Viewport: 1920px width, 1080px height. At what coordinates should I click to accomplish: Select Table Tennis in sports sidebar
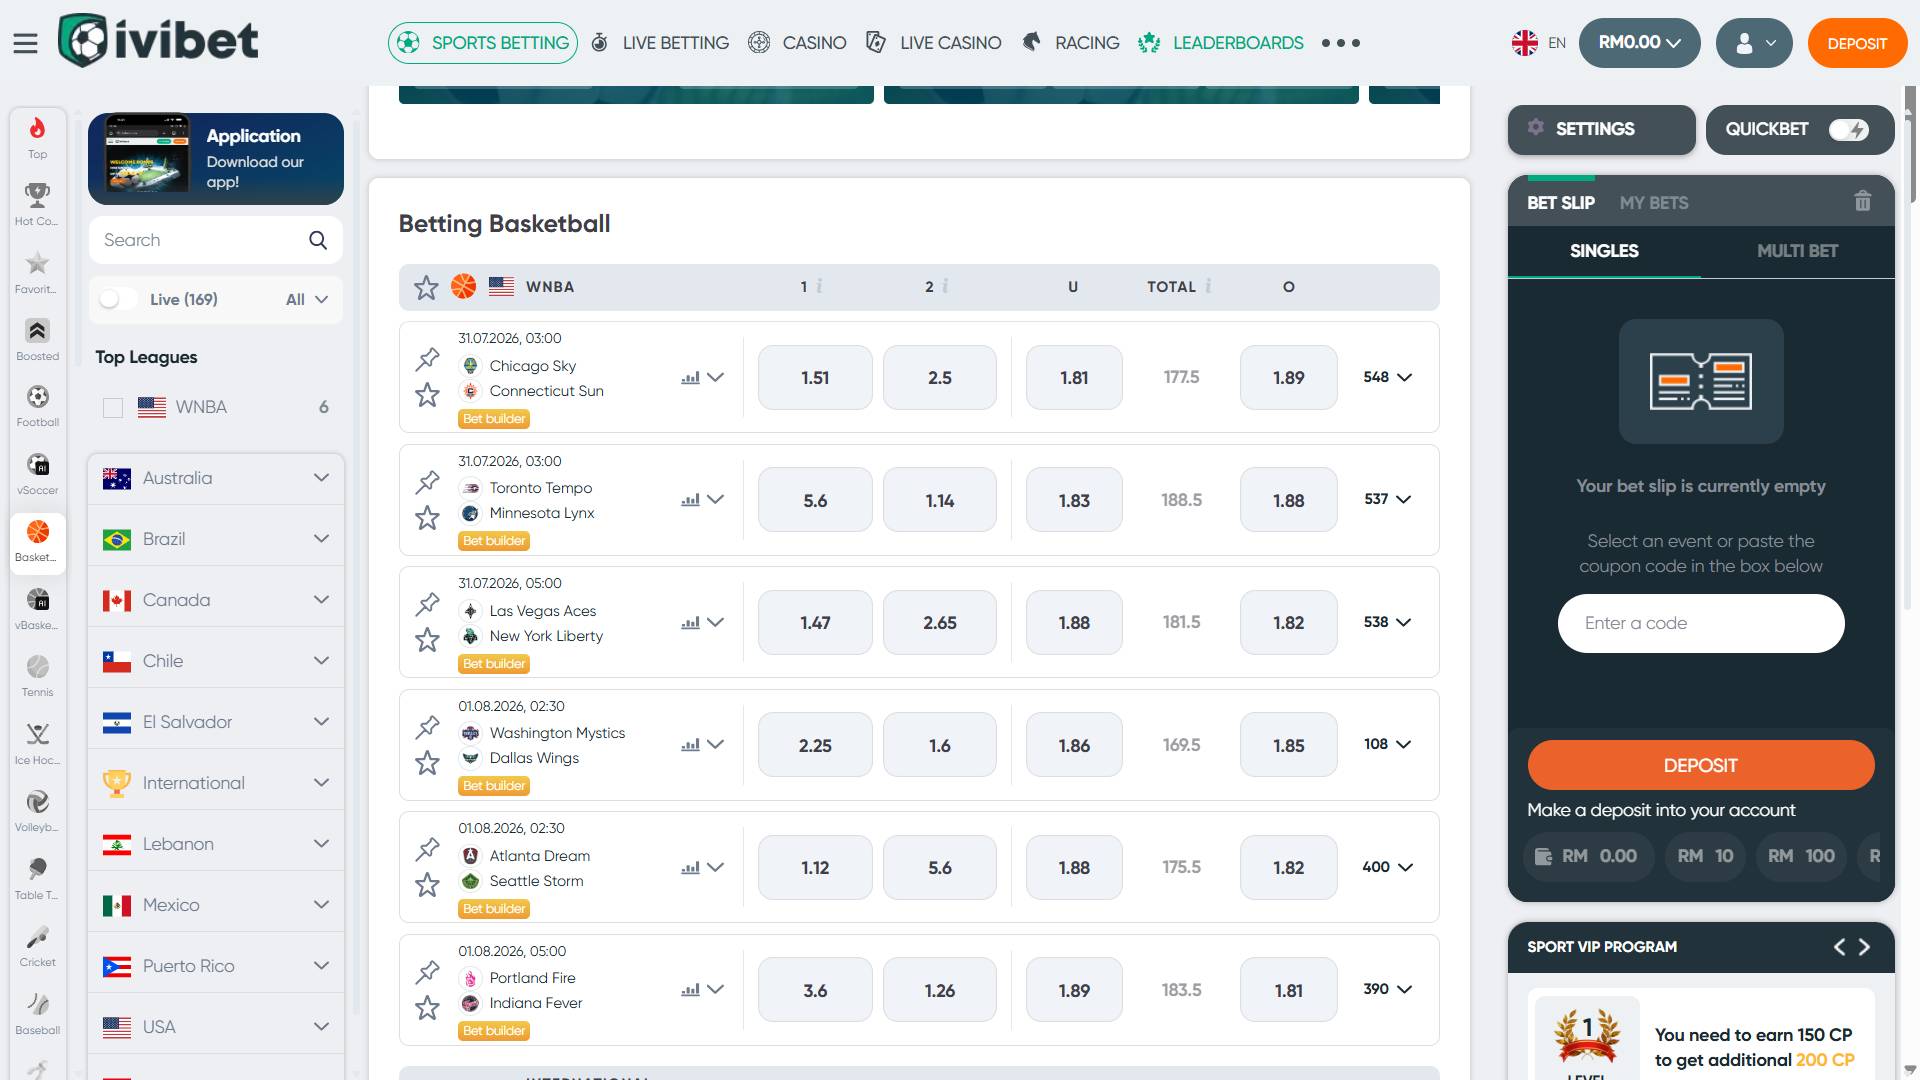pos(38,879)
